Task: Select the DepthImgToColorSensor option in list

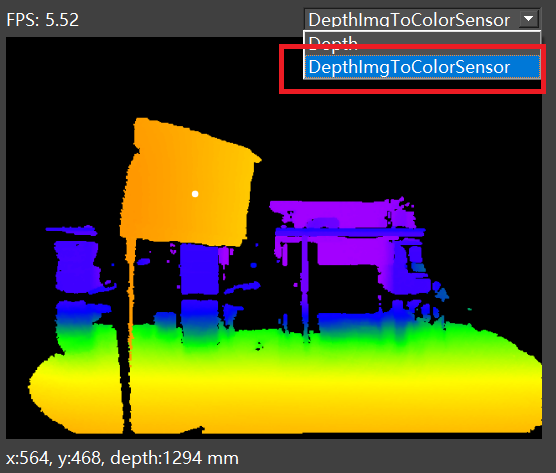Action: [x=422, y=67]
